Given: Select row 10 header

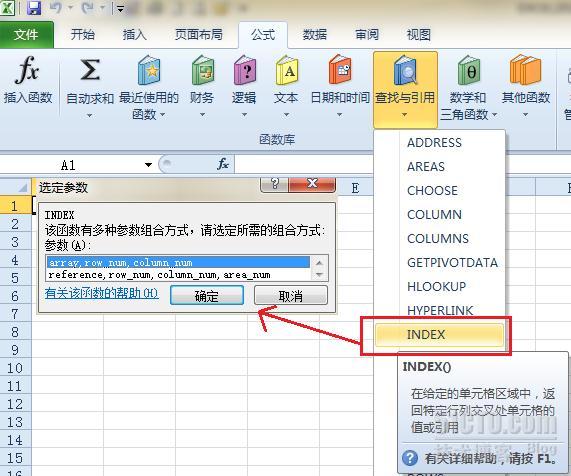Looking at the screenshot, I should [15, 368].
